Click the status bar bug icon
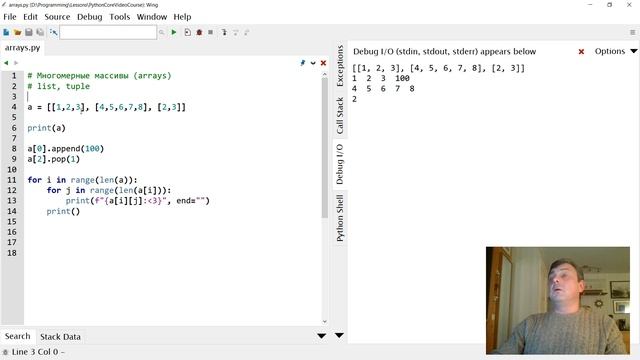640x360 pixels. tap(5, 352)
